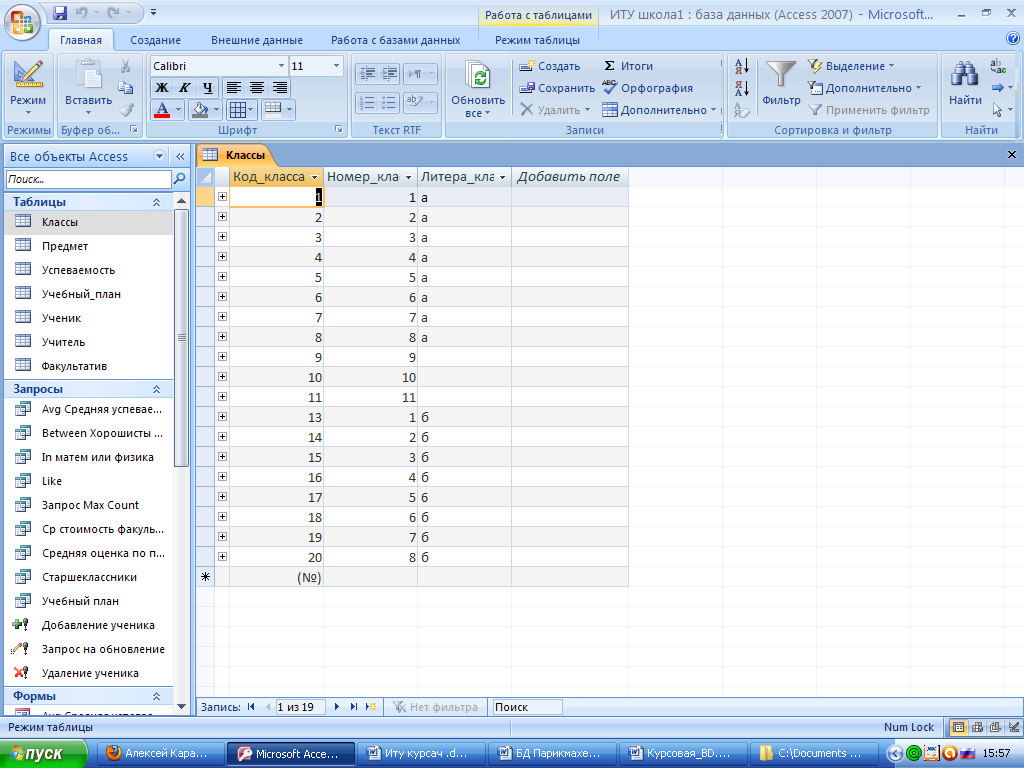1024x768 pixels.
Task: Open the Старшеклассники query
Action: [x=89, y=577]
